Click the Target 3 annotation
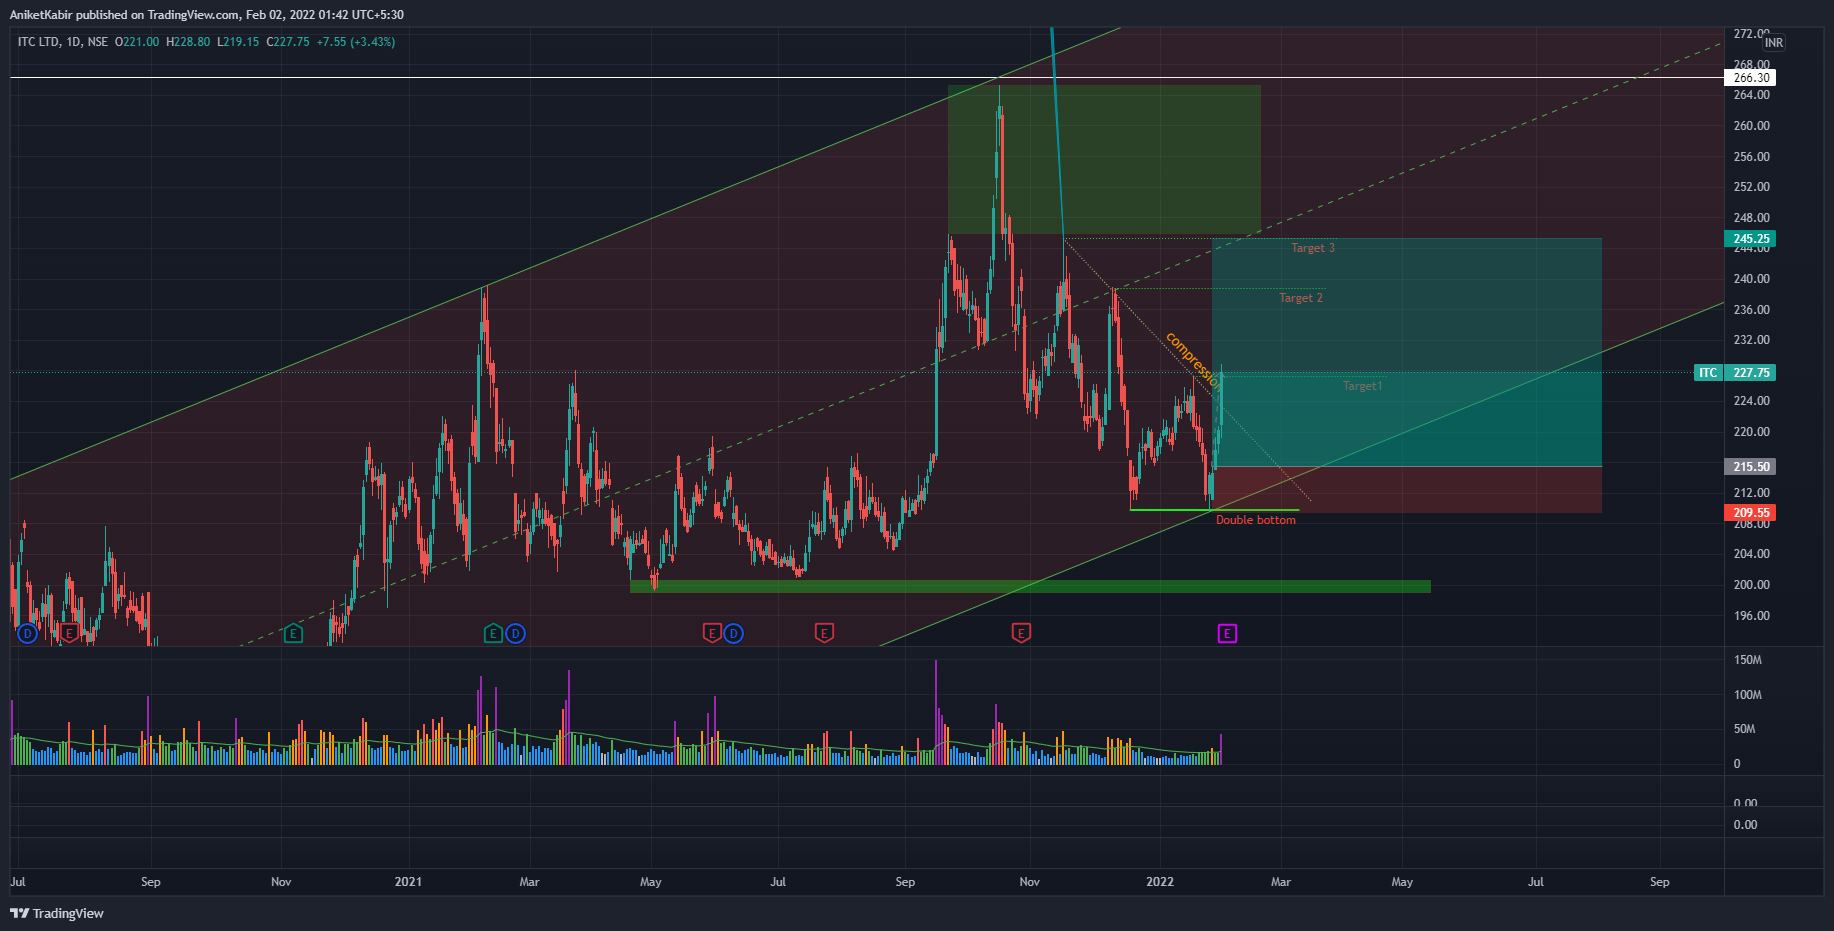This screenshot has height=931, width=1834. [1313, 248]
